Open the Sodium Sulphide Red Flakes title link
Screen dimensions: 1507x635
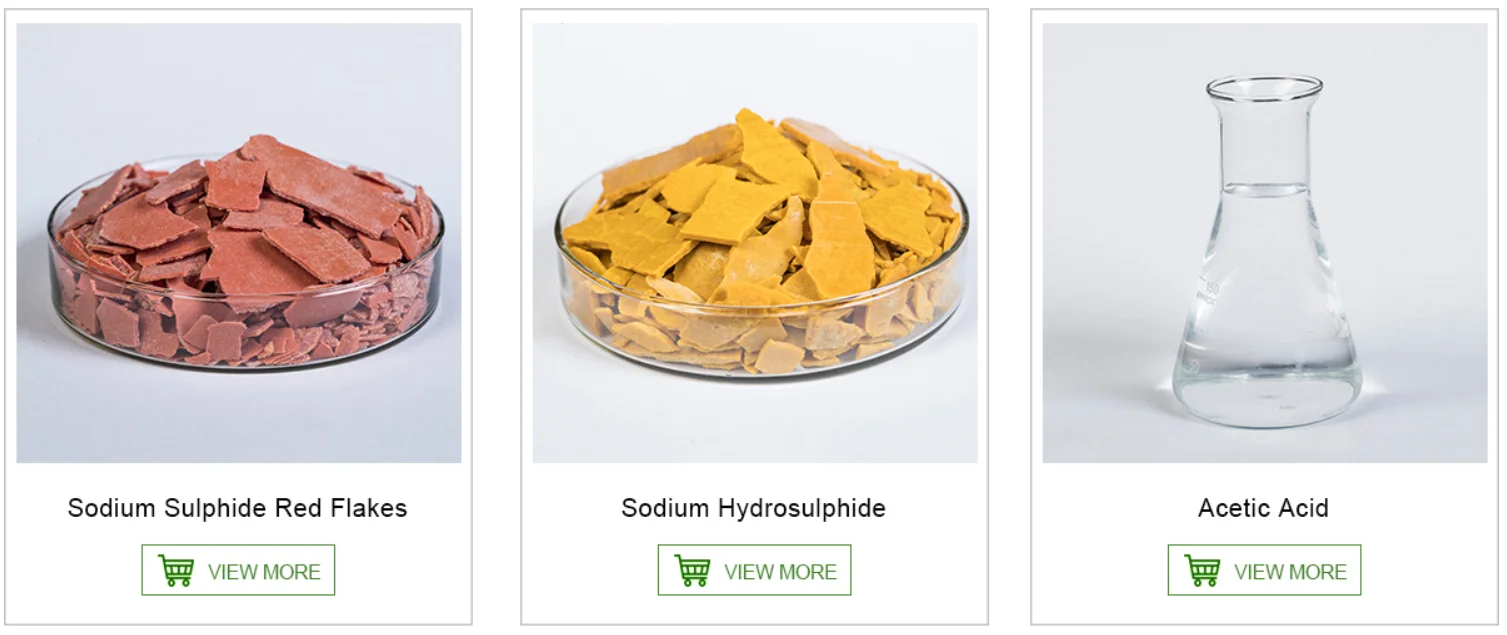point(238,508)
